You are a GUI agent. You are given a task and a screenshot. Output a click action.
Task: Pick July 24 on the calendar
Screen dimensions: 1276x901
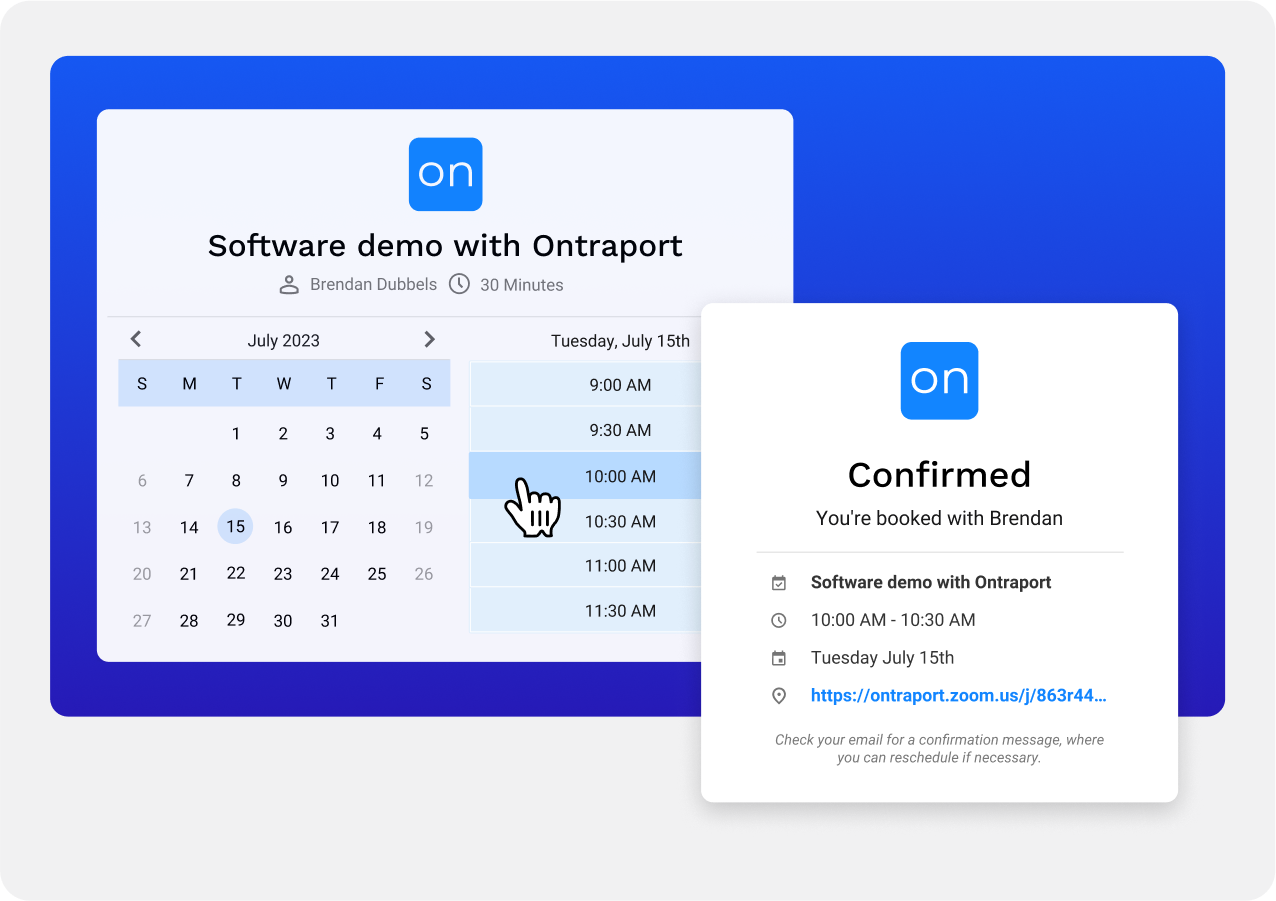(330, 574)
